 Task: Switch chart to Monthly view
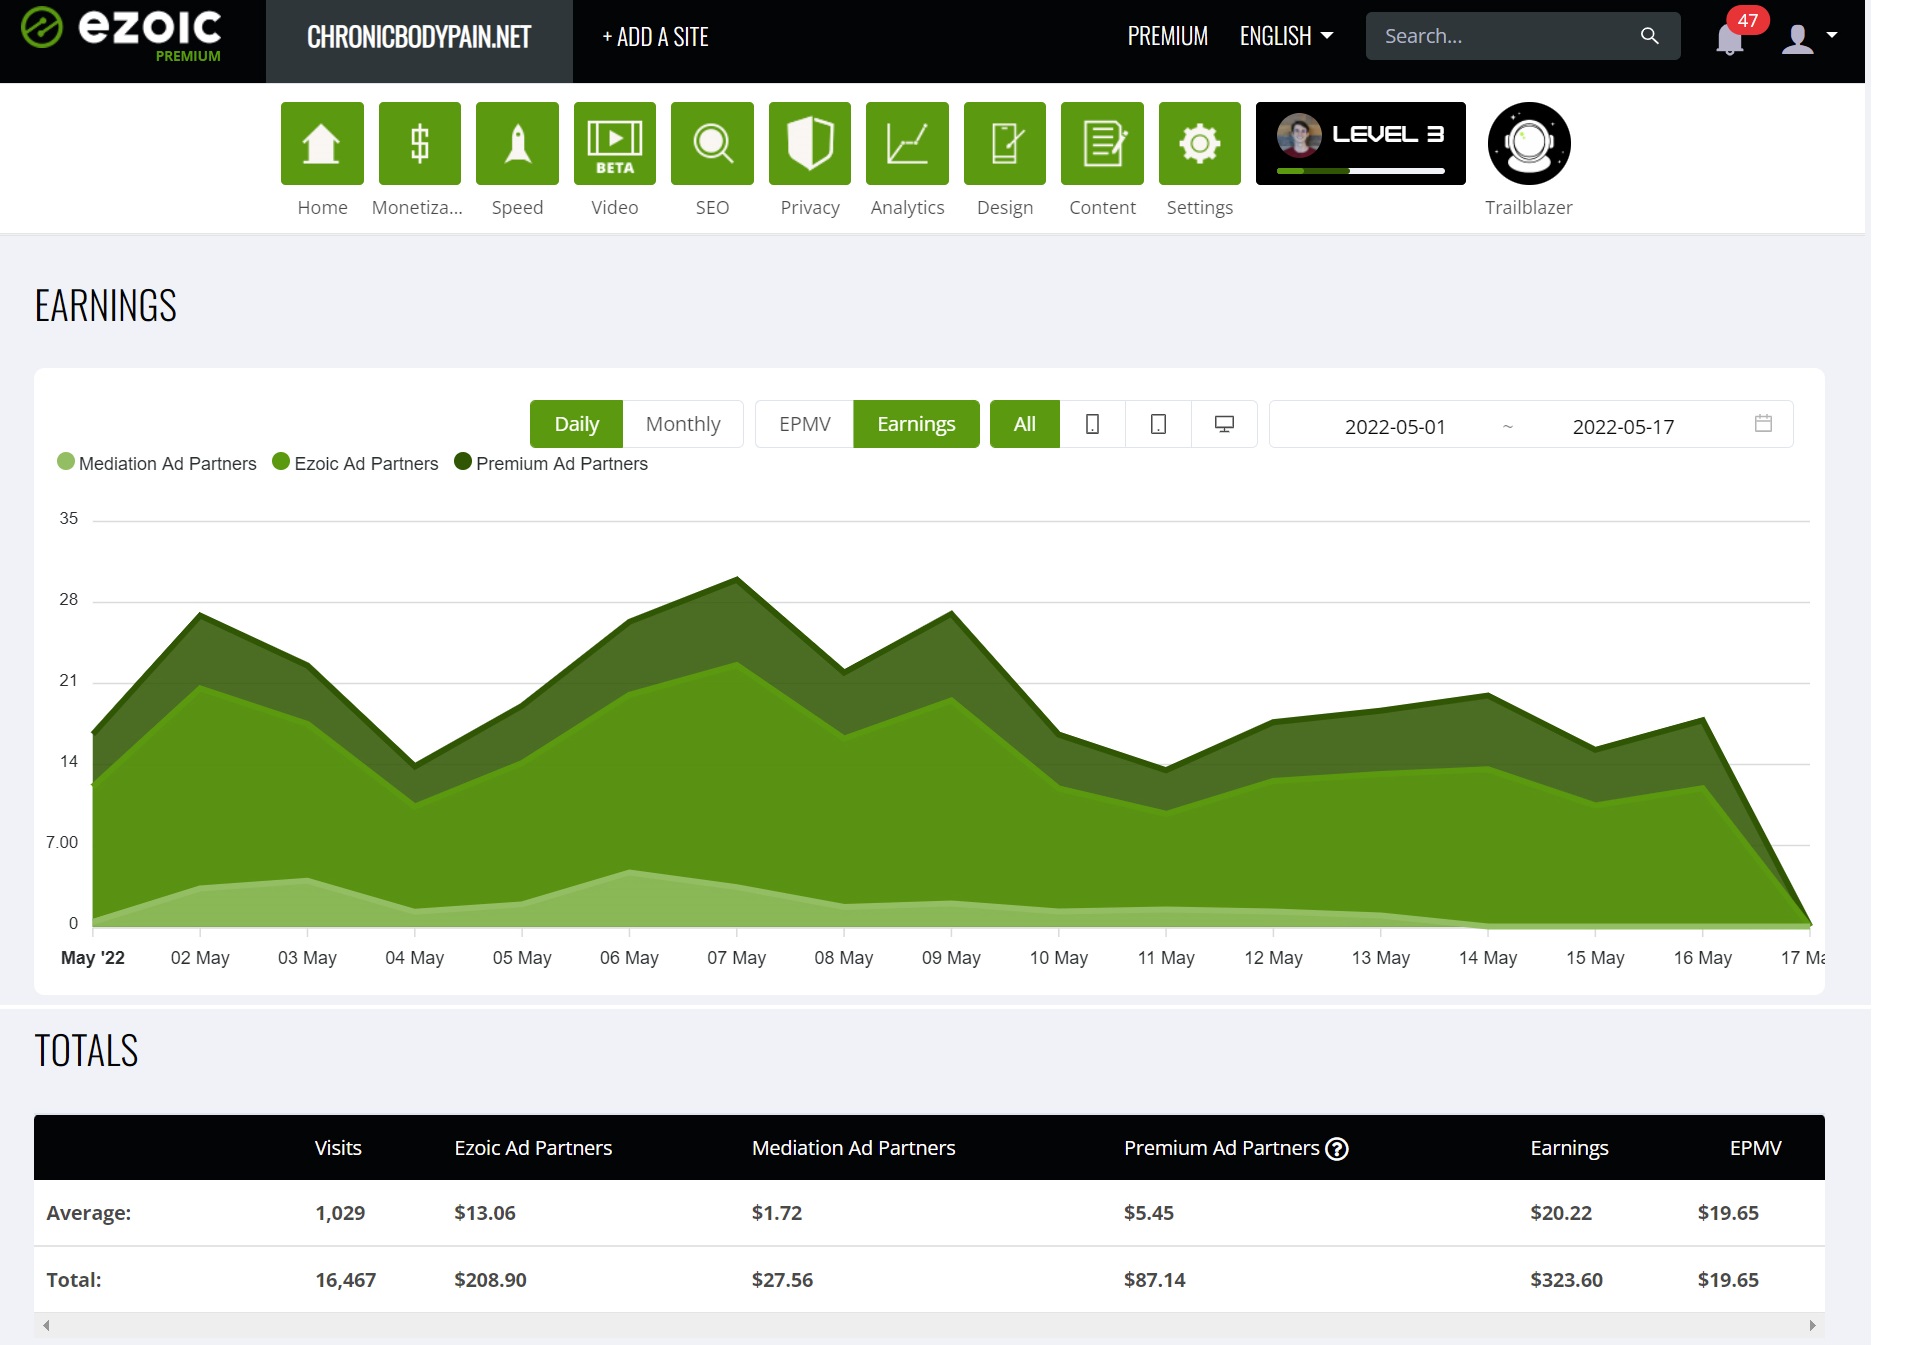[x=683, y=424]
